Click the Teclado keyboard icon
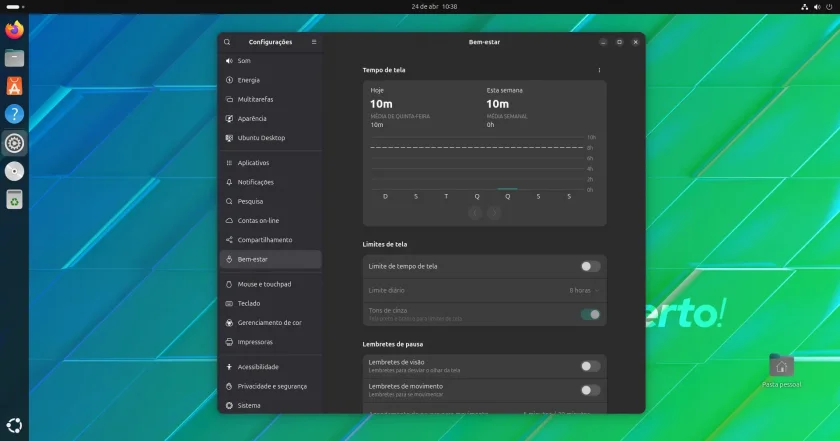 pyautogui.click(x=229, y=304)
